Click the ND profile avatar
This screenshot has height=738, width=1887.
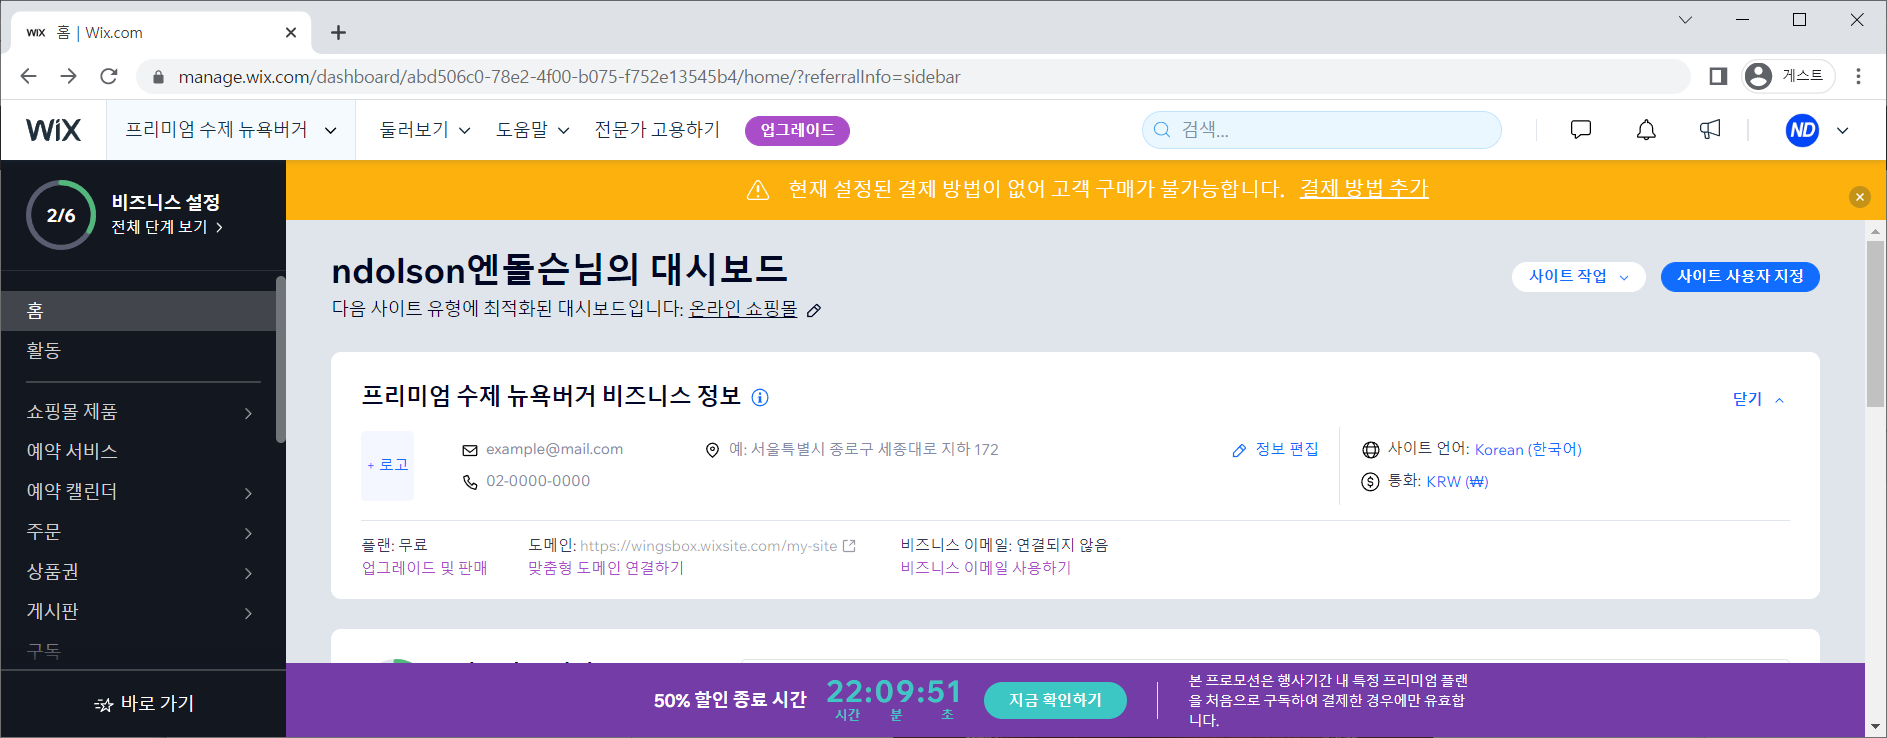[1802, 130]
